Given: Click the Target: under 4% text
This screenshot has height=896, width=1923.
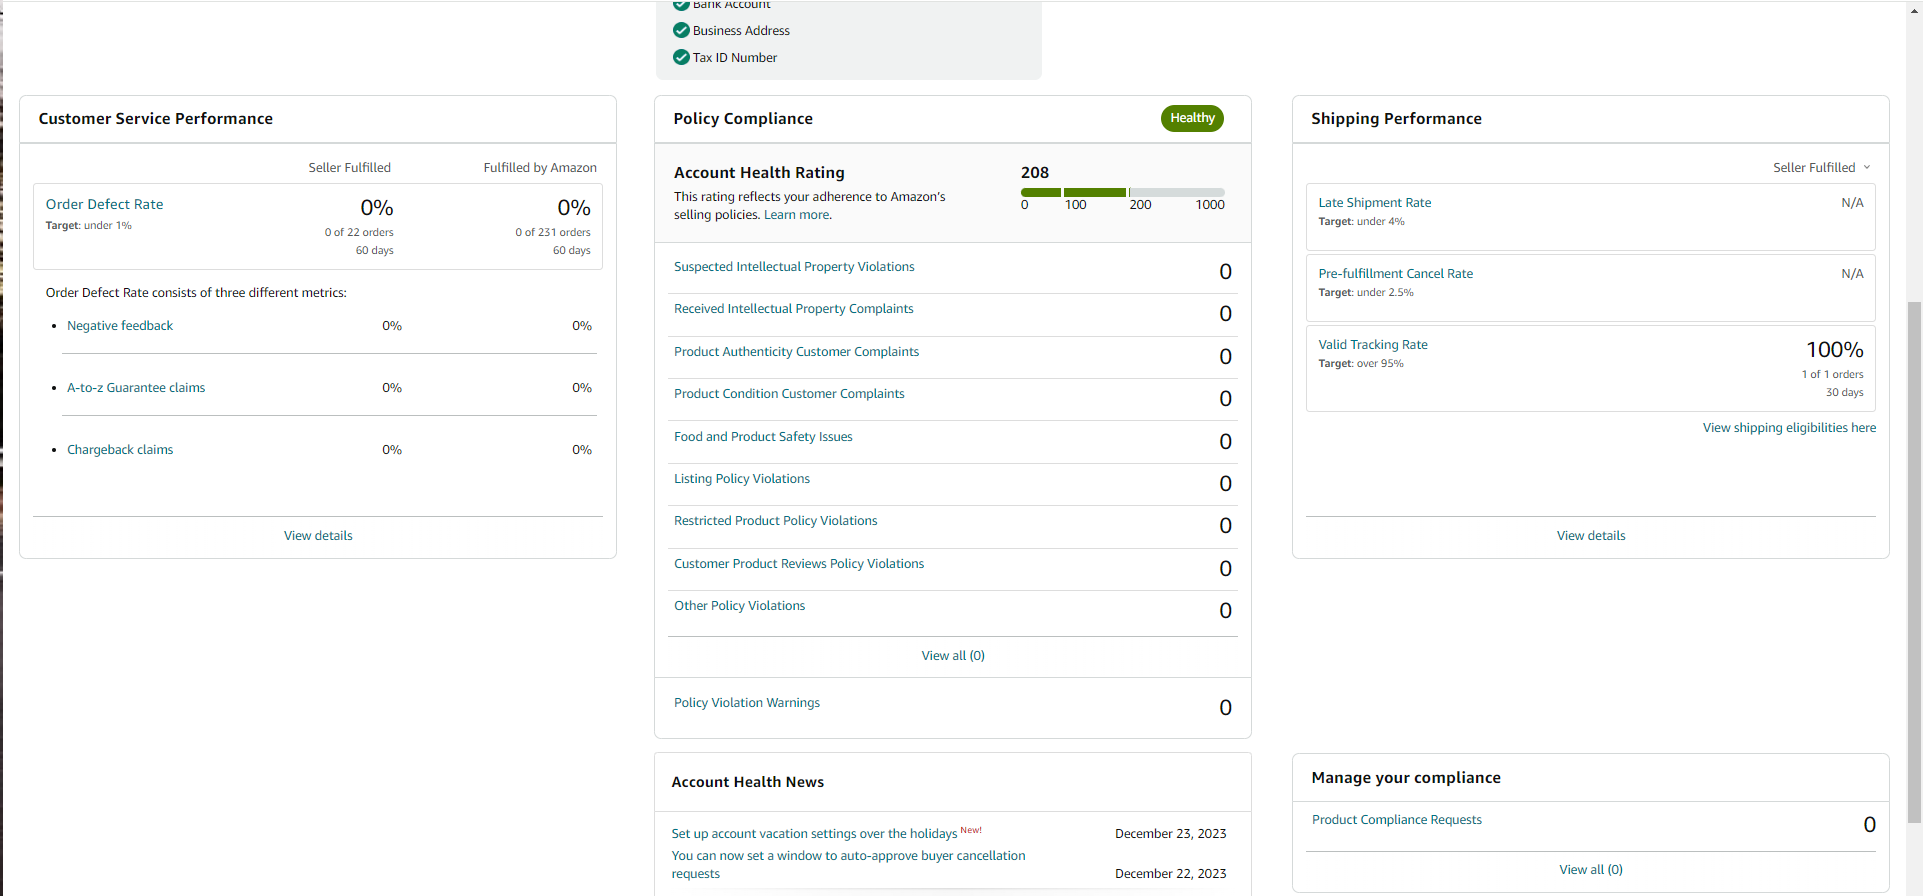Looking at the screenshot, I should [1361, 222].
